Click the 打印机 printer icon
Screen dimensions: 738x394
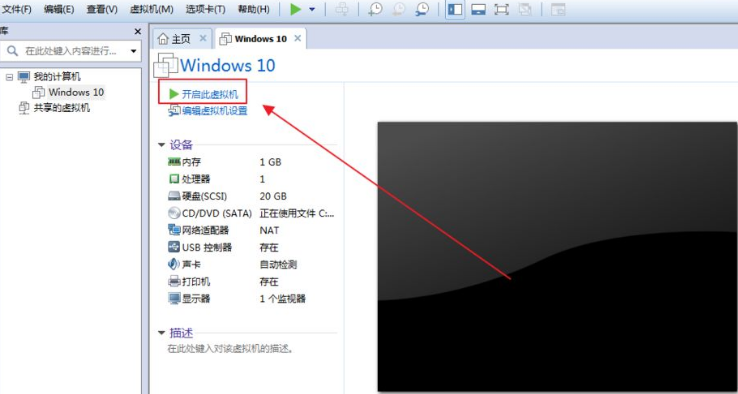[174, 281]
